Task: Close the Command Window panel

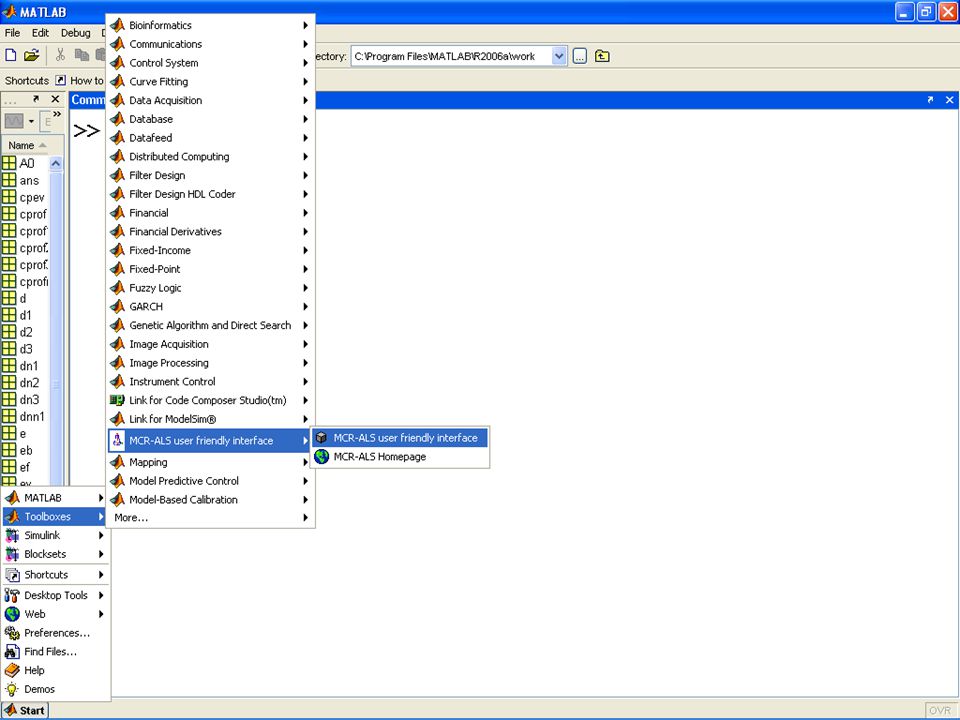Action: pos(950,99)
